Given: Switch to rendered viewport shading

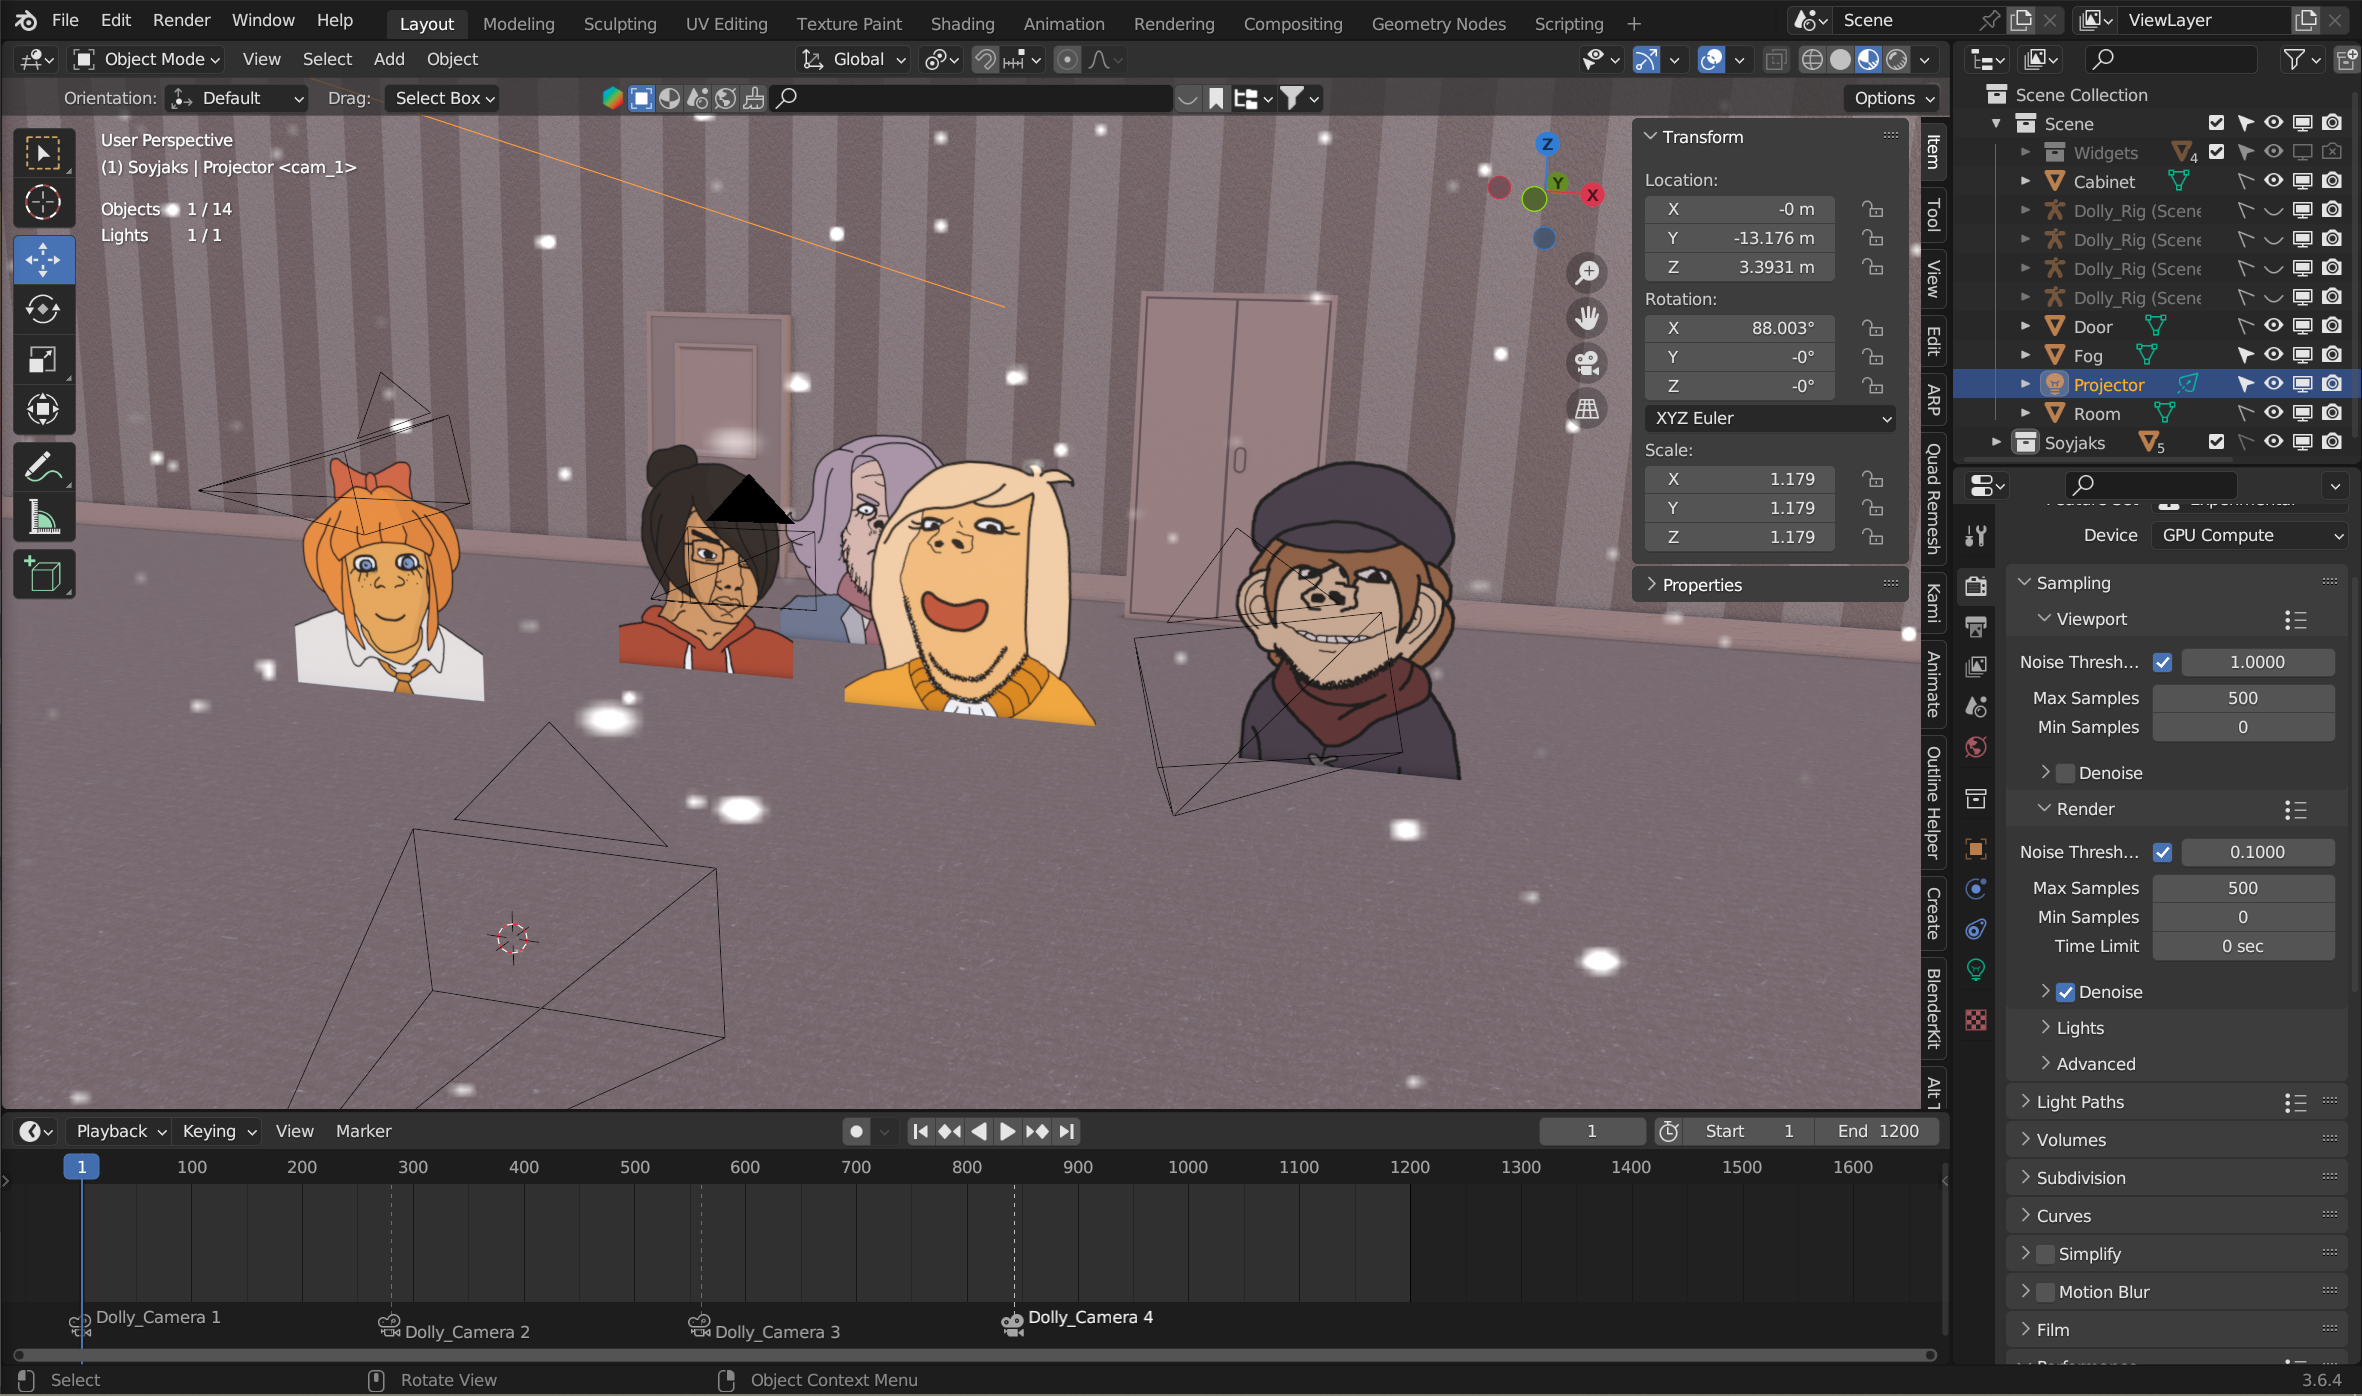Looking at the screenshot, I should (1897, 60).
